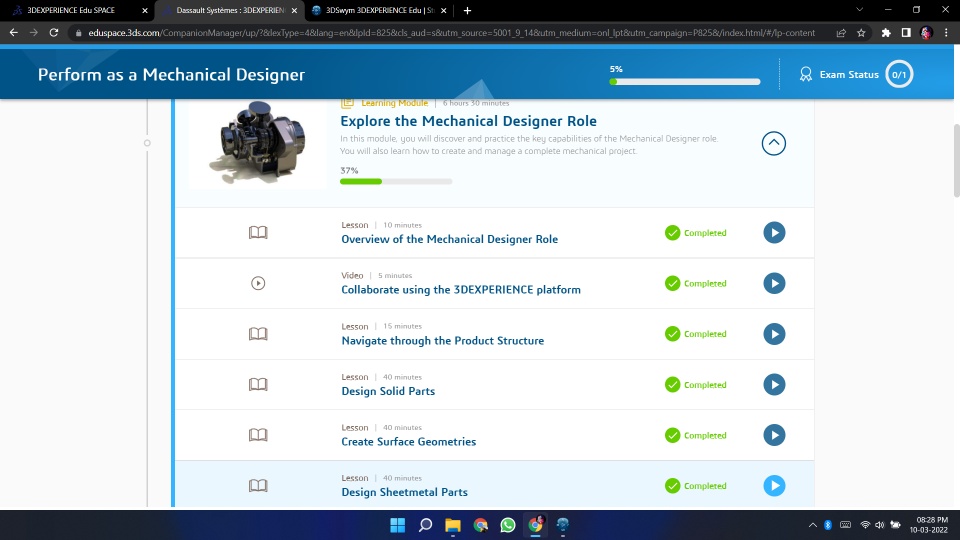Switch to 3DSwym 3DEXPERIENCE Edu tab
The height and width of the screenshot is (540, 960).
coord(379,10)
